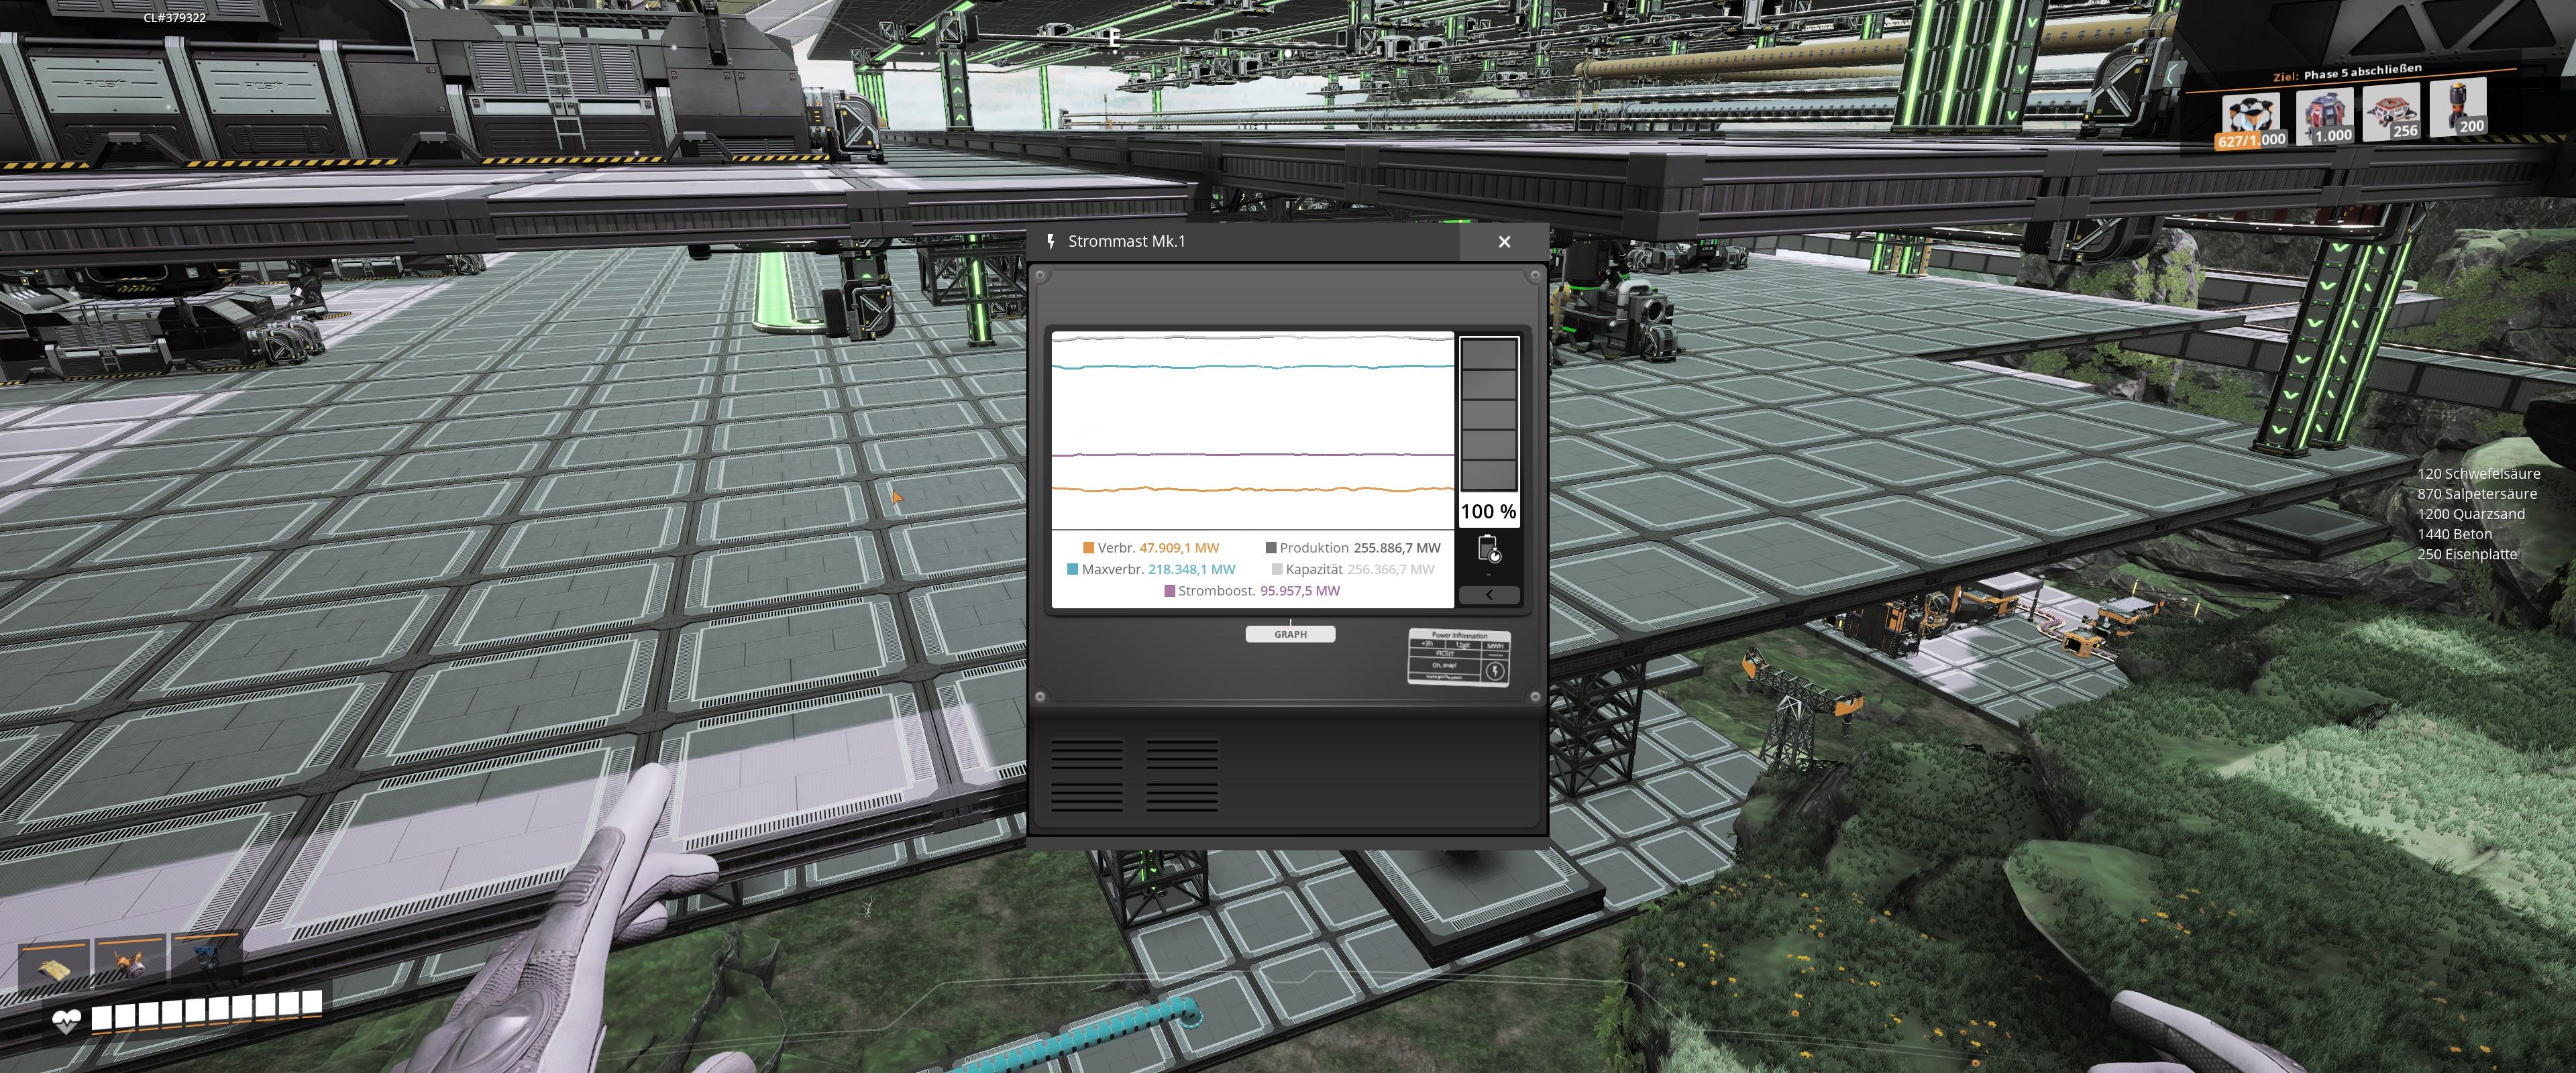Click the CL#379322 build number text
2576x1073 pixels.
[175, 18]
